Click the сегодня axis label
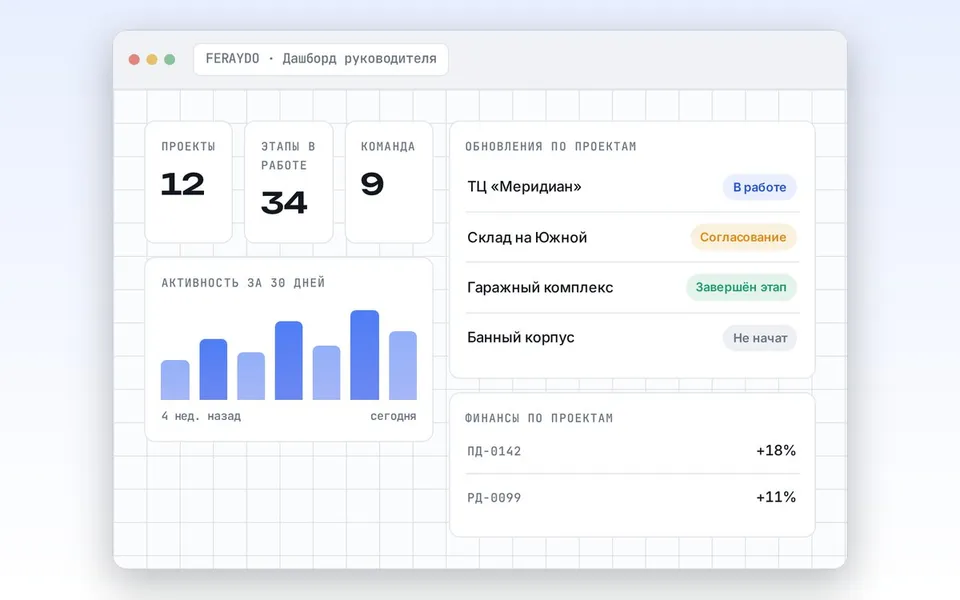 [x=393, y=416]
